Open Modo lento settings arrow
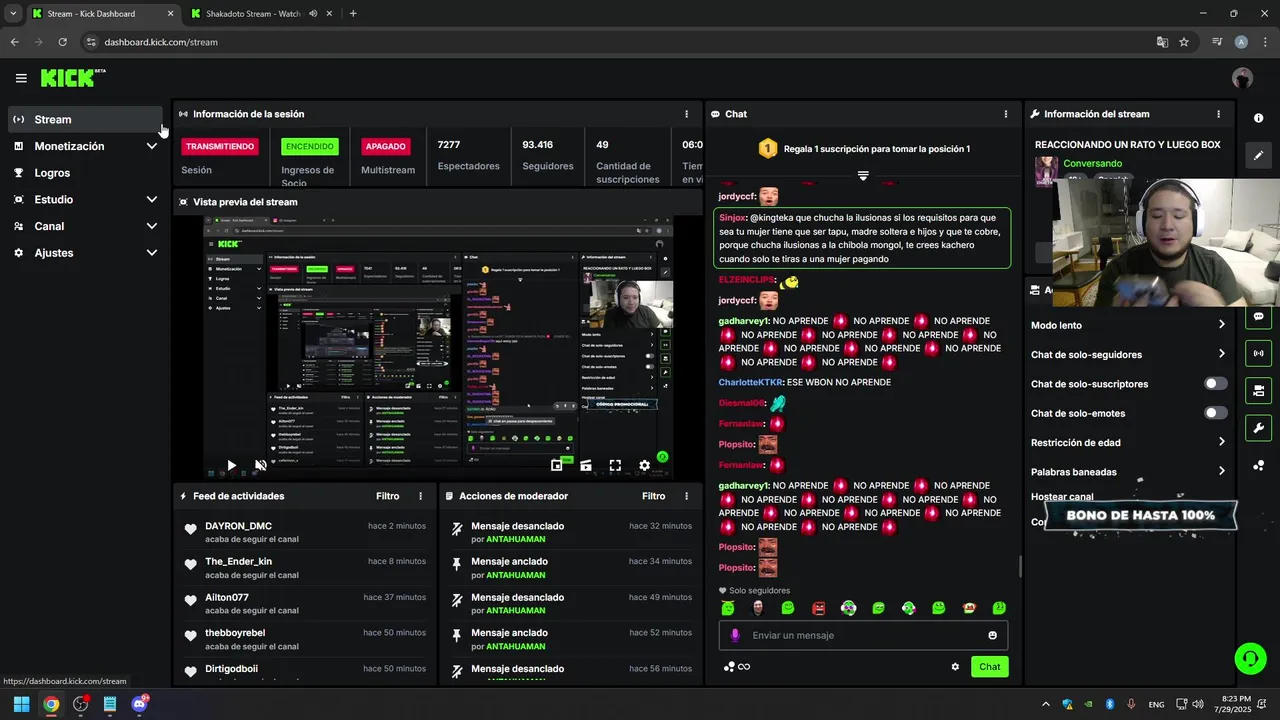 click(1221, 325)
